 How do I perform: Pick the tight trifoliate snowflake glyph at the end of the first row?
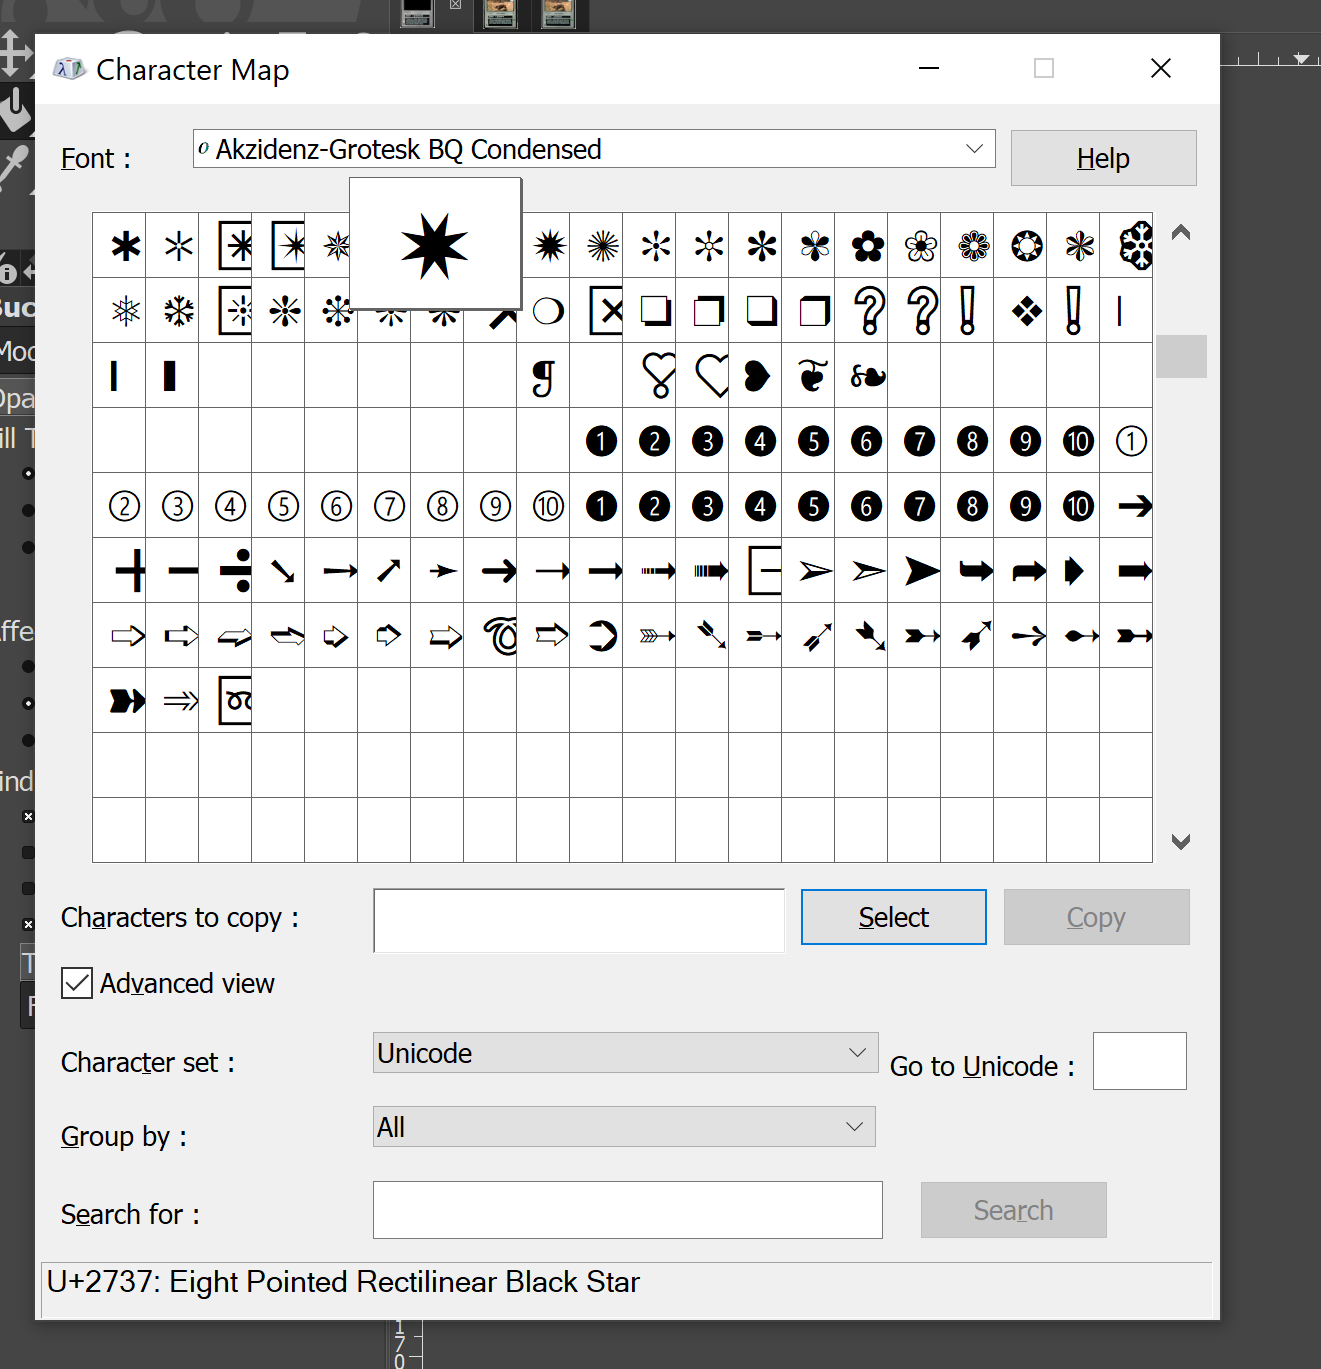[x=1127, y=246]
